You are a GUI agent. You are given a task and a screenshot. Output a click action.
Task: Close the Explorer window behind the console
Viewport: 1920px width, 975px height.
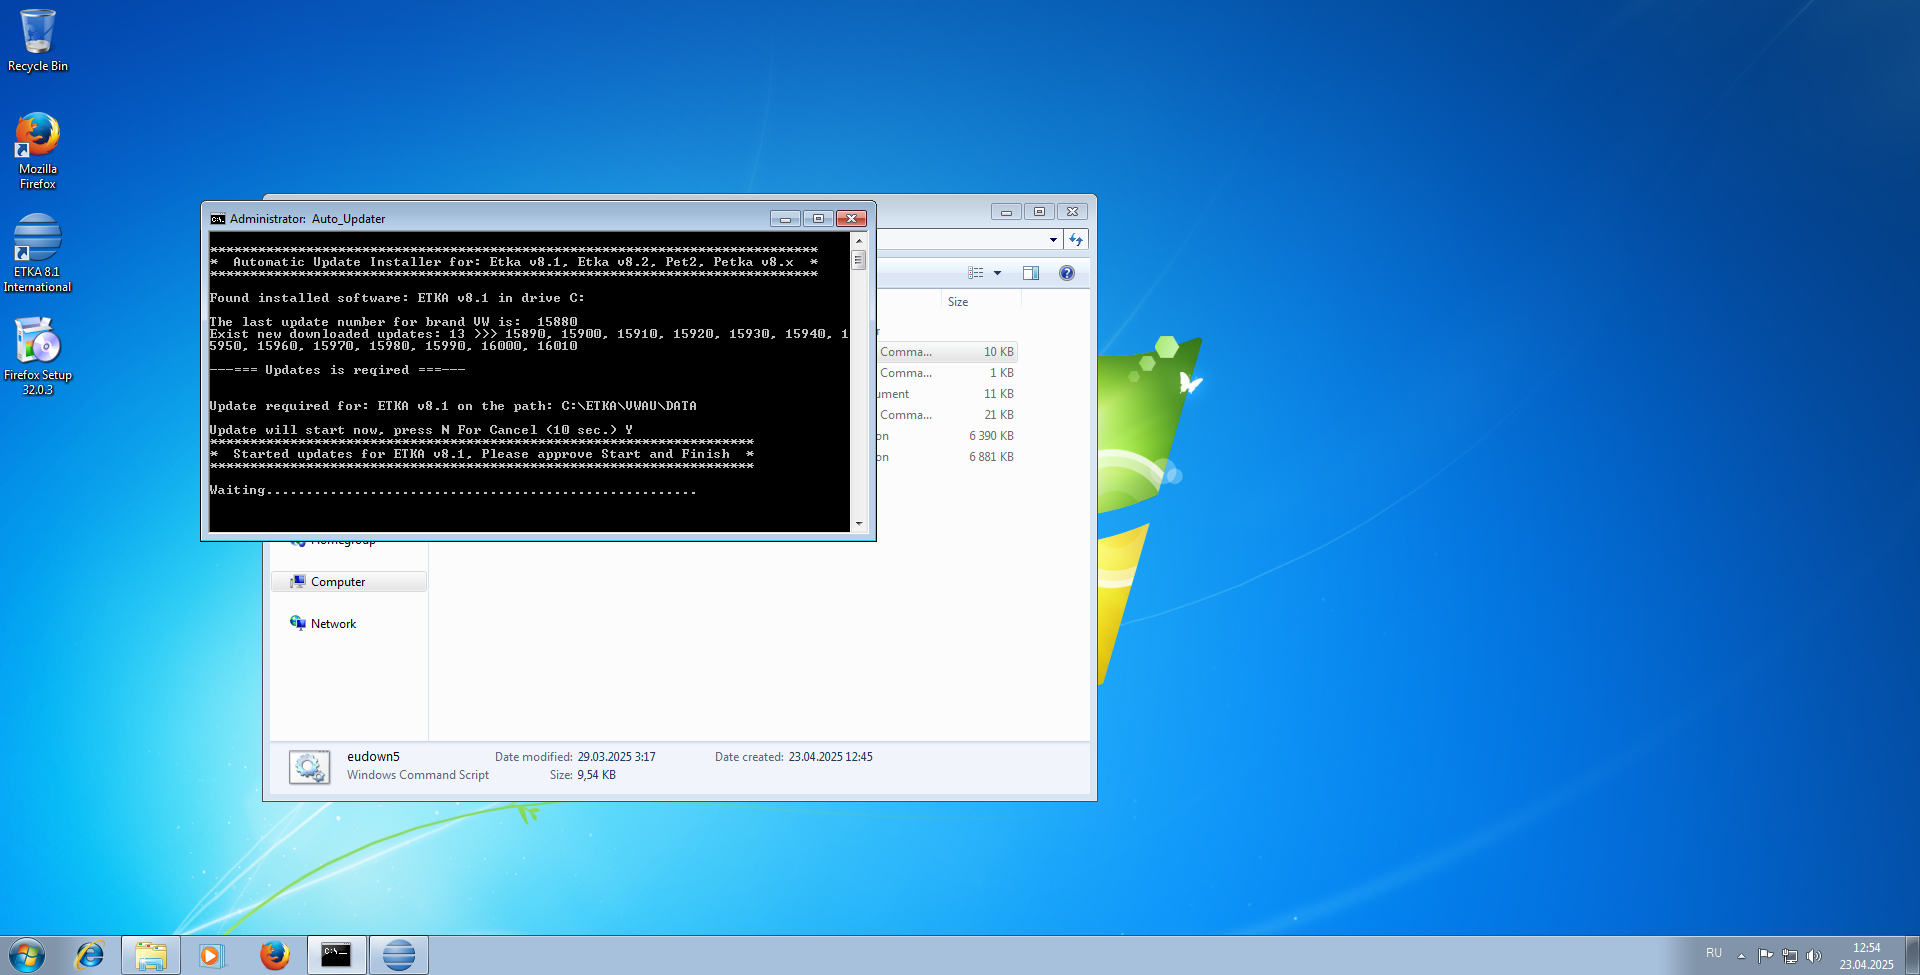[x=1072, y=212]
